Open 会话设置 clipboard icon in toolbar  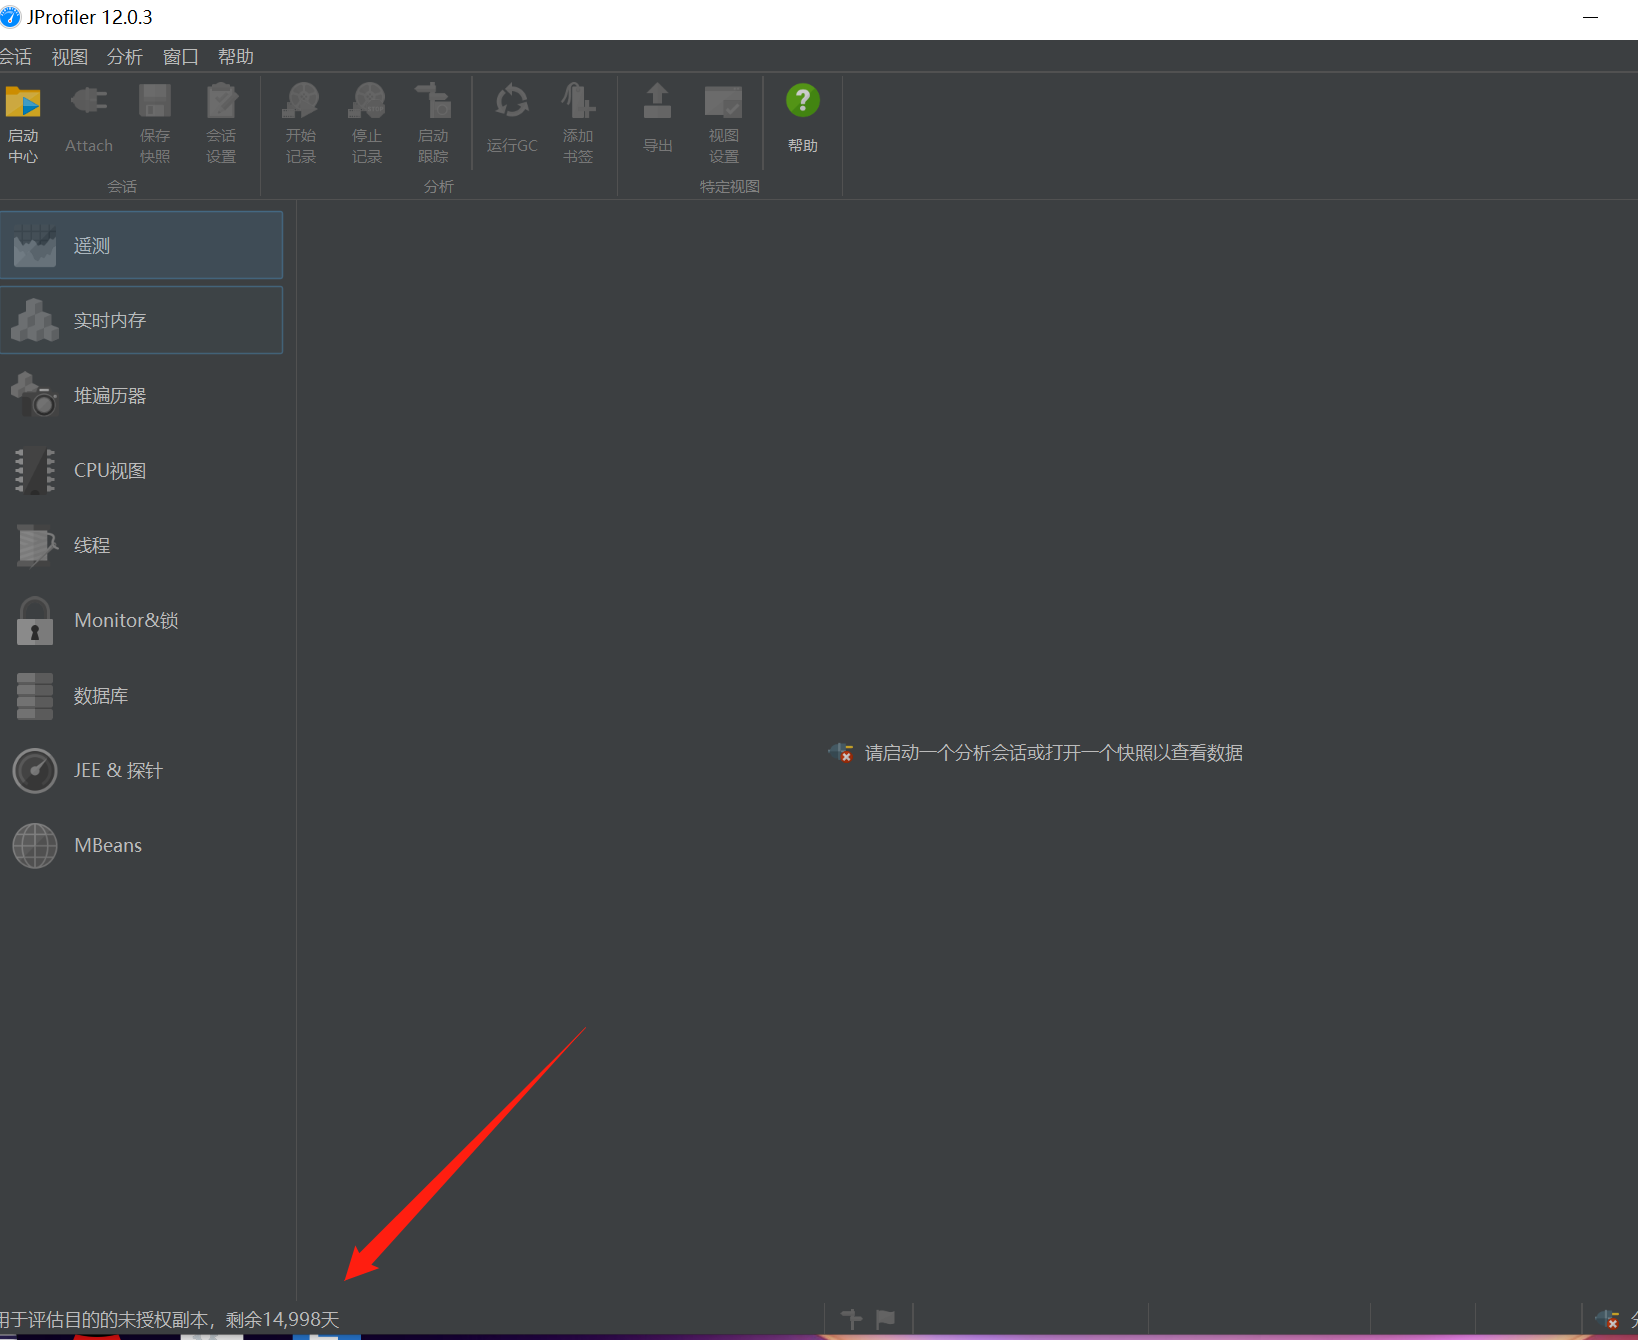(221, 102)
